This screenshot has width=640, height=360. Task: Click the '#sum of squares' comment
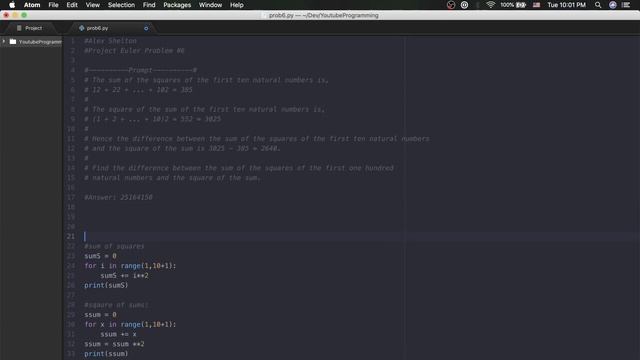coord(114,246)
